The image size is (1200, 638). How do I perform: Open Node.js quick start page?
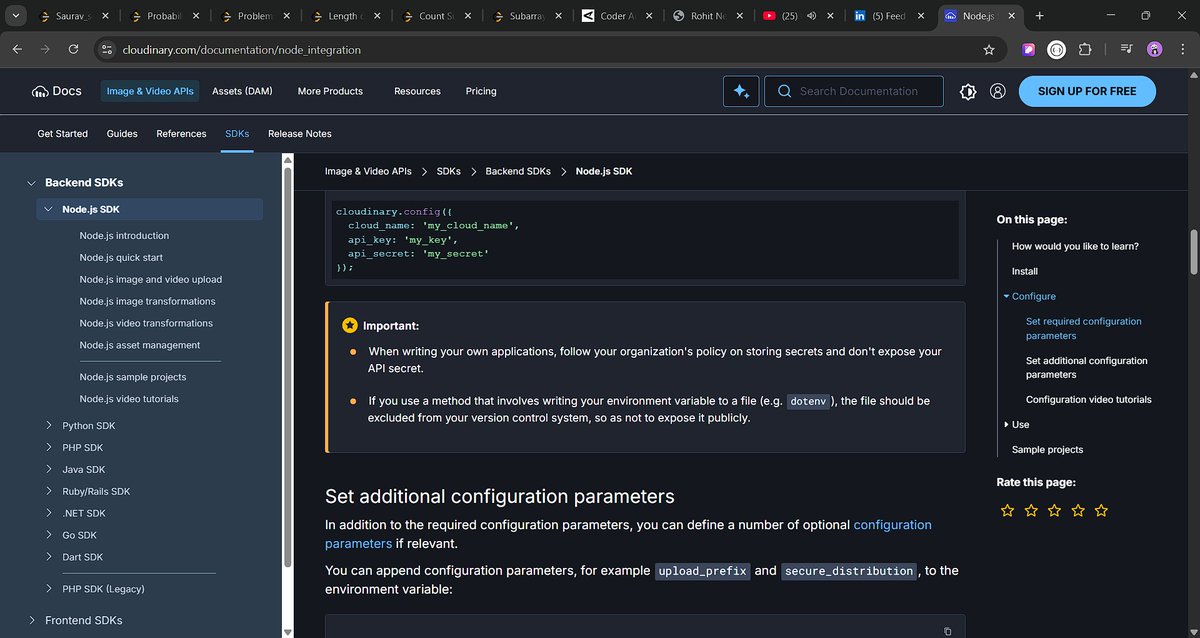tap(121, 257)
